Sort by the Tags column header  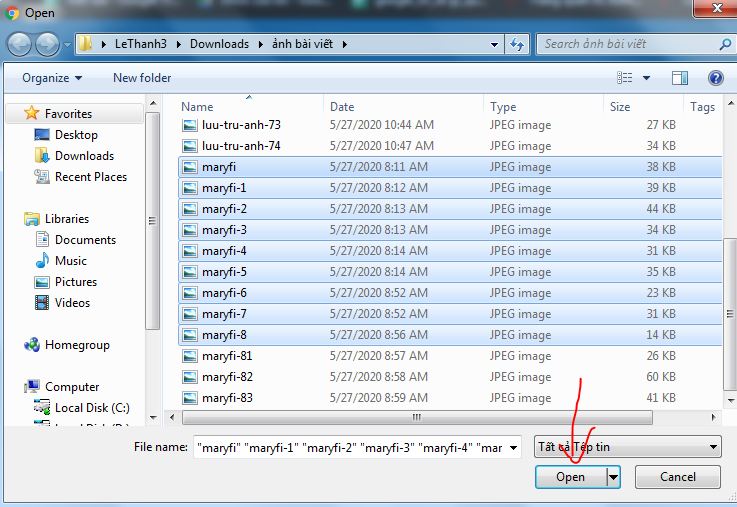[702, 107]
